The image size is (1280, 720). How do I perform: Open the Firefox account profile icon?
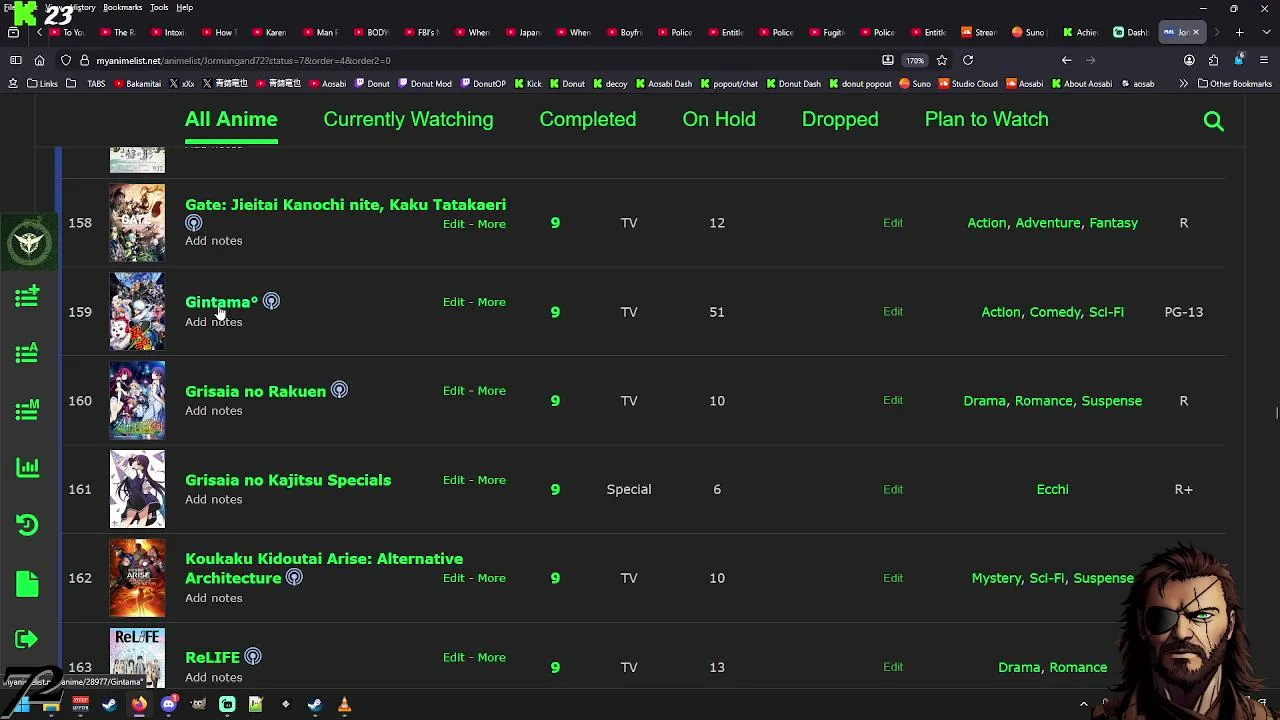coord(1189,60)
